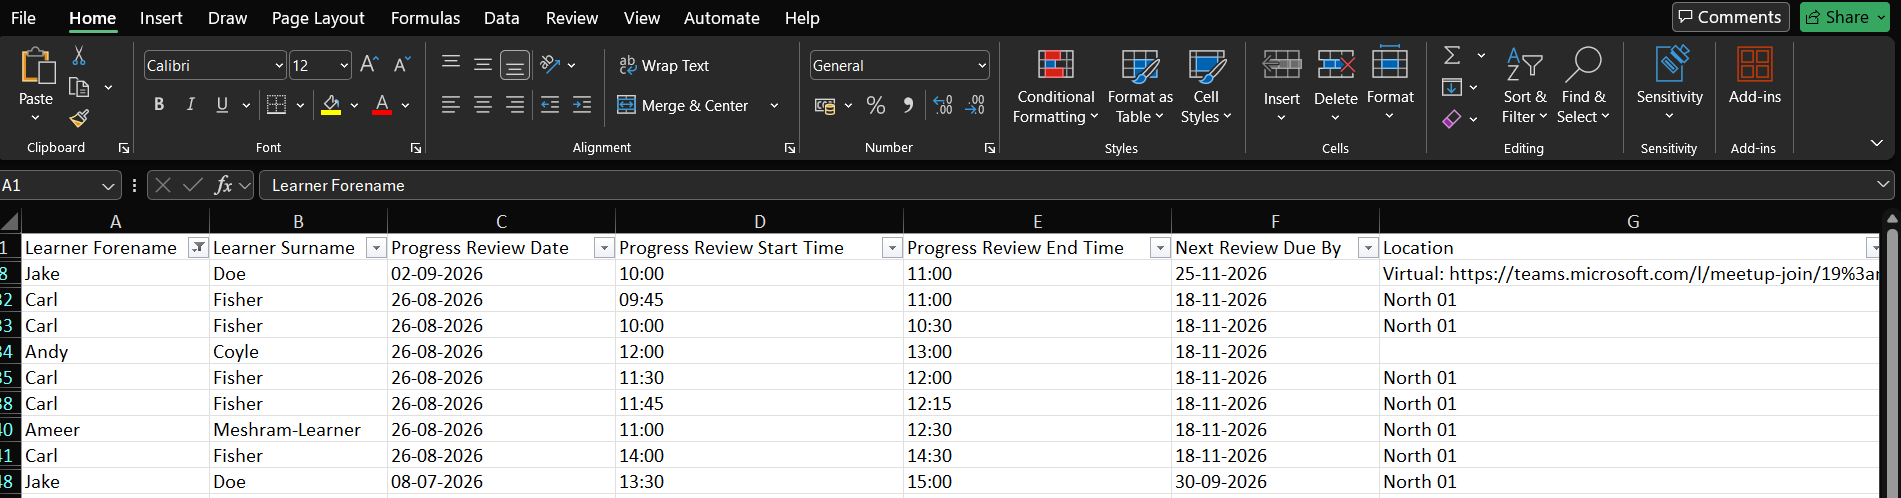Switch to the Insert tab
Screen dimensions: 1901x498
pyautogui.click(x=161, y=18)
